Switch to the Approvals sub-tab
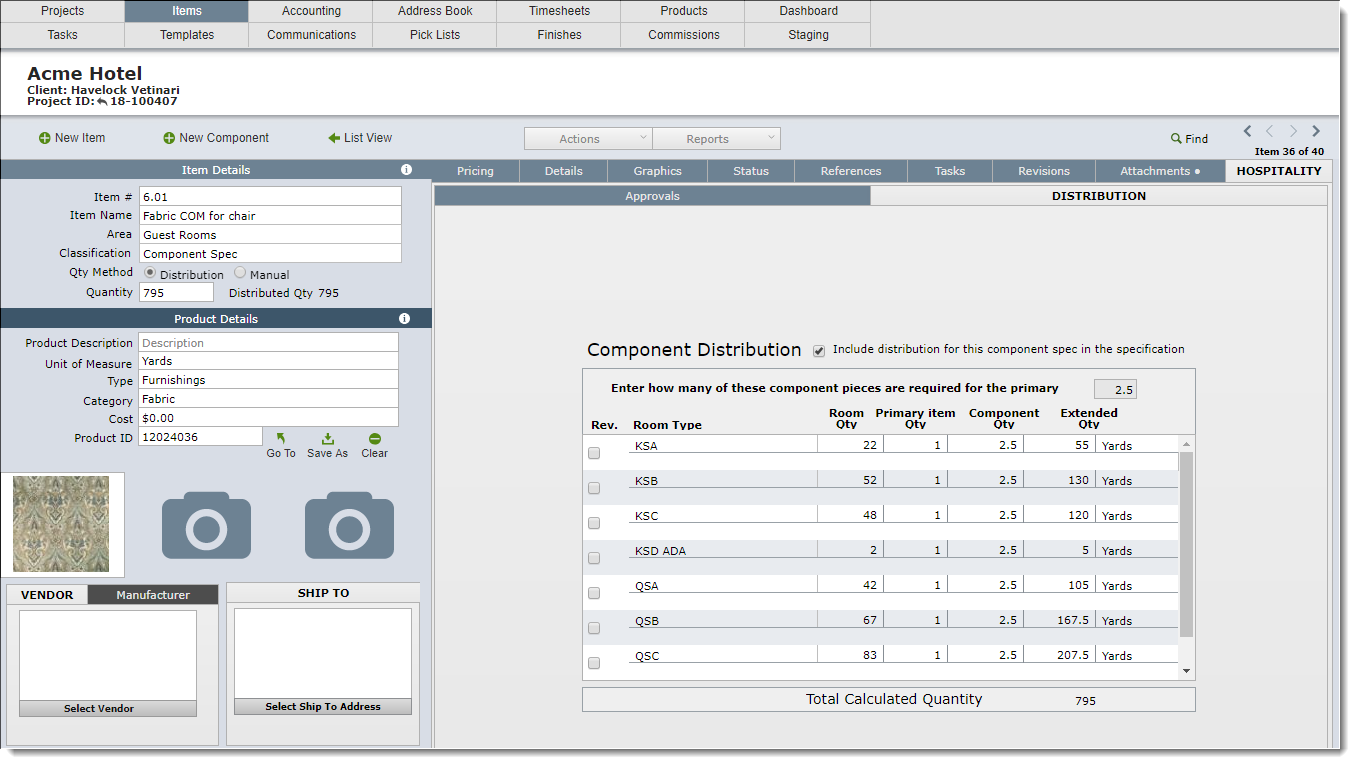The image size is (1355, 764). coord(652,196)
